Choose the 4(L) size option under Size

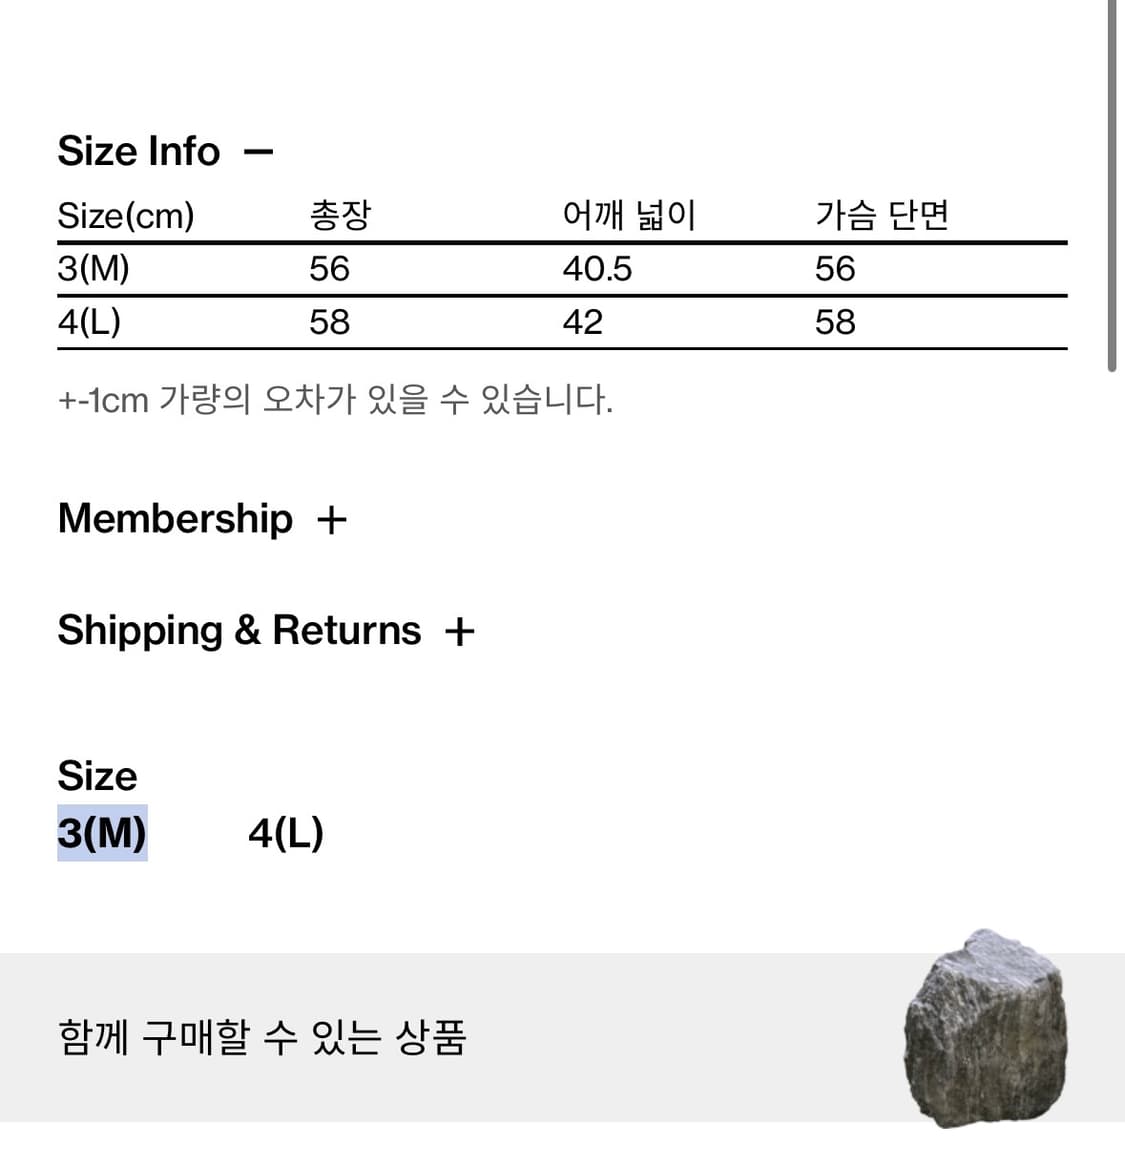point(286,833)
